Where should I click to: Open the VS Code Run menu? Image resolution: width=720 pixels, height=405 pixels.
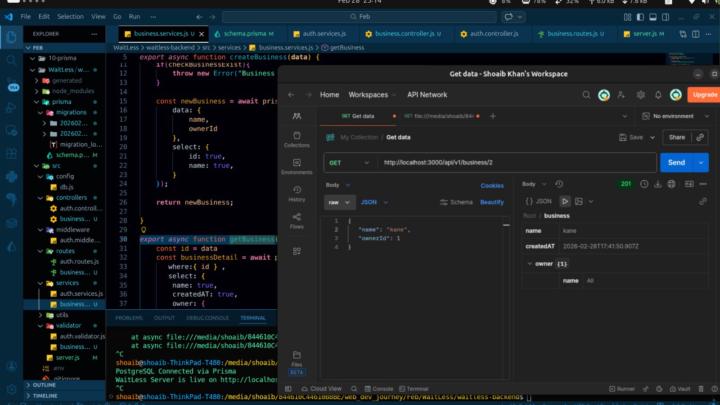click(x=134, y=17)
